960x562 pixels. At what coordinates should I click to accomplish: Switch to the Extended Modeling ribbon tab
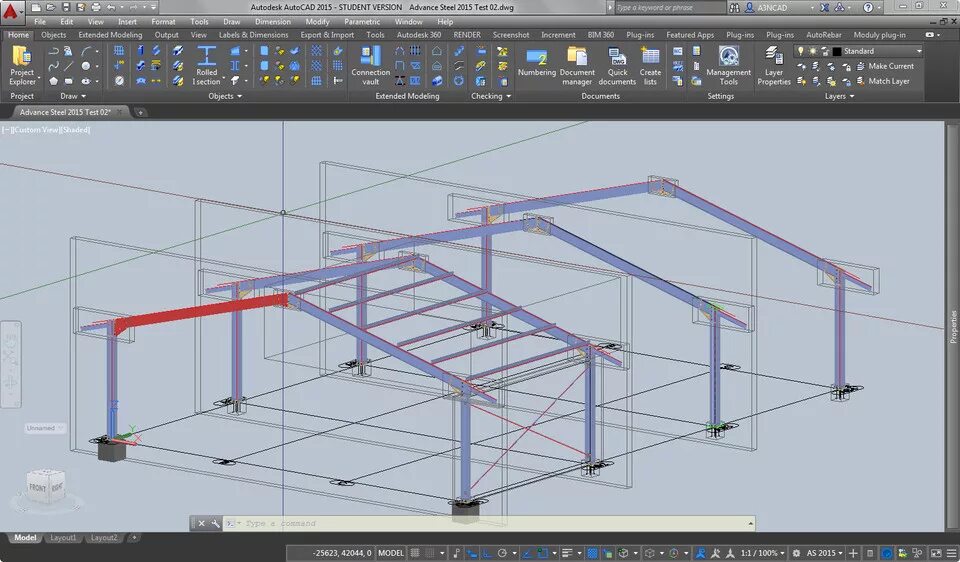coord(110,35)
